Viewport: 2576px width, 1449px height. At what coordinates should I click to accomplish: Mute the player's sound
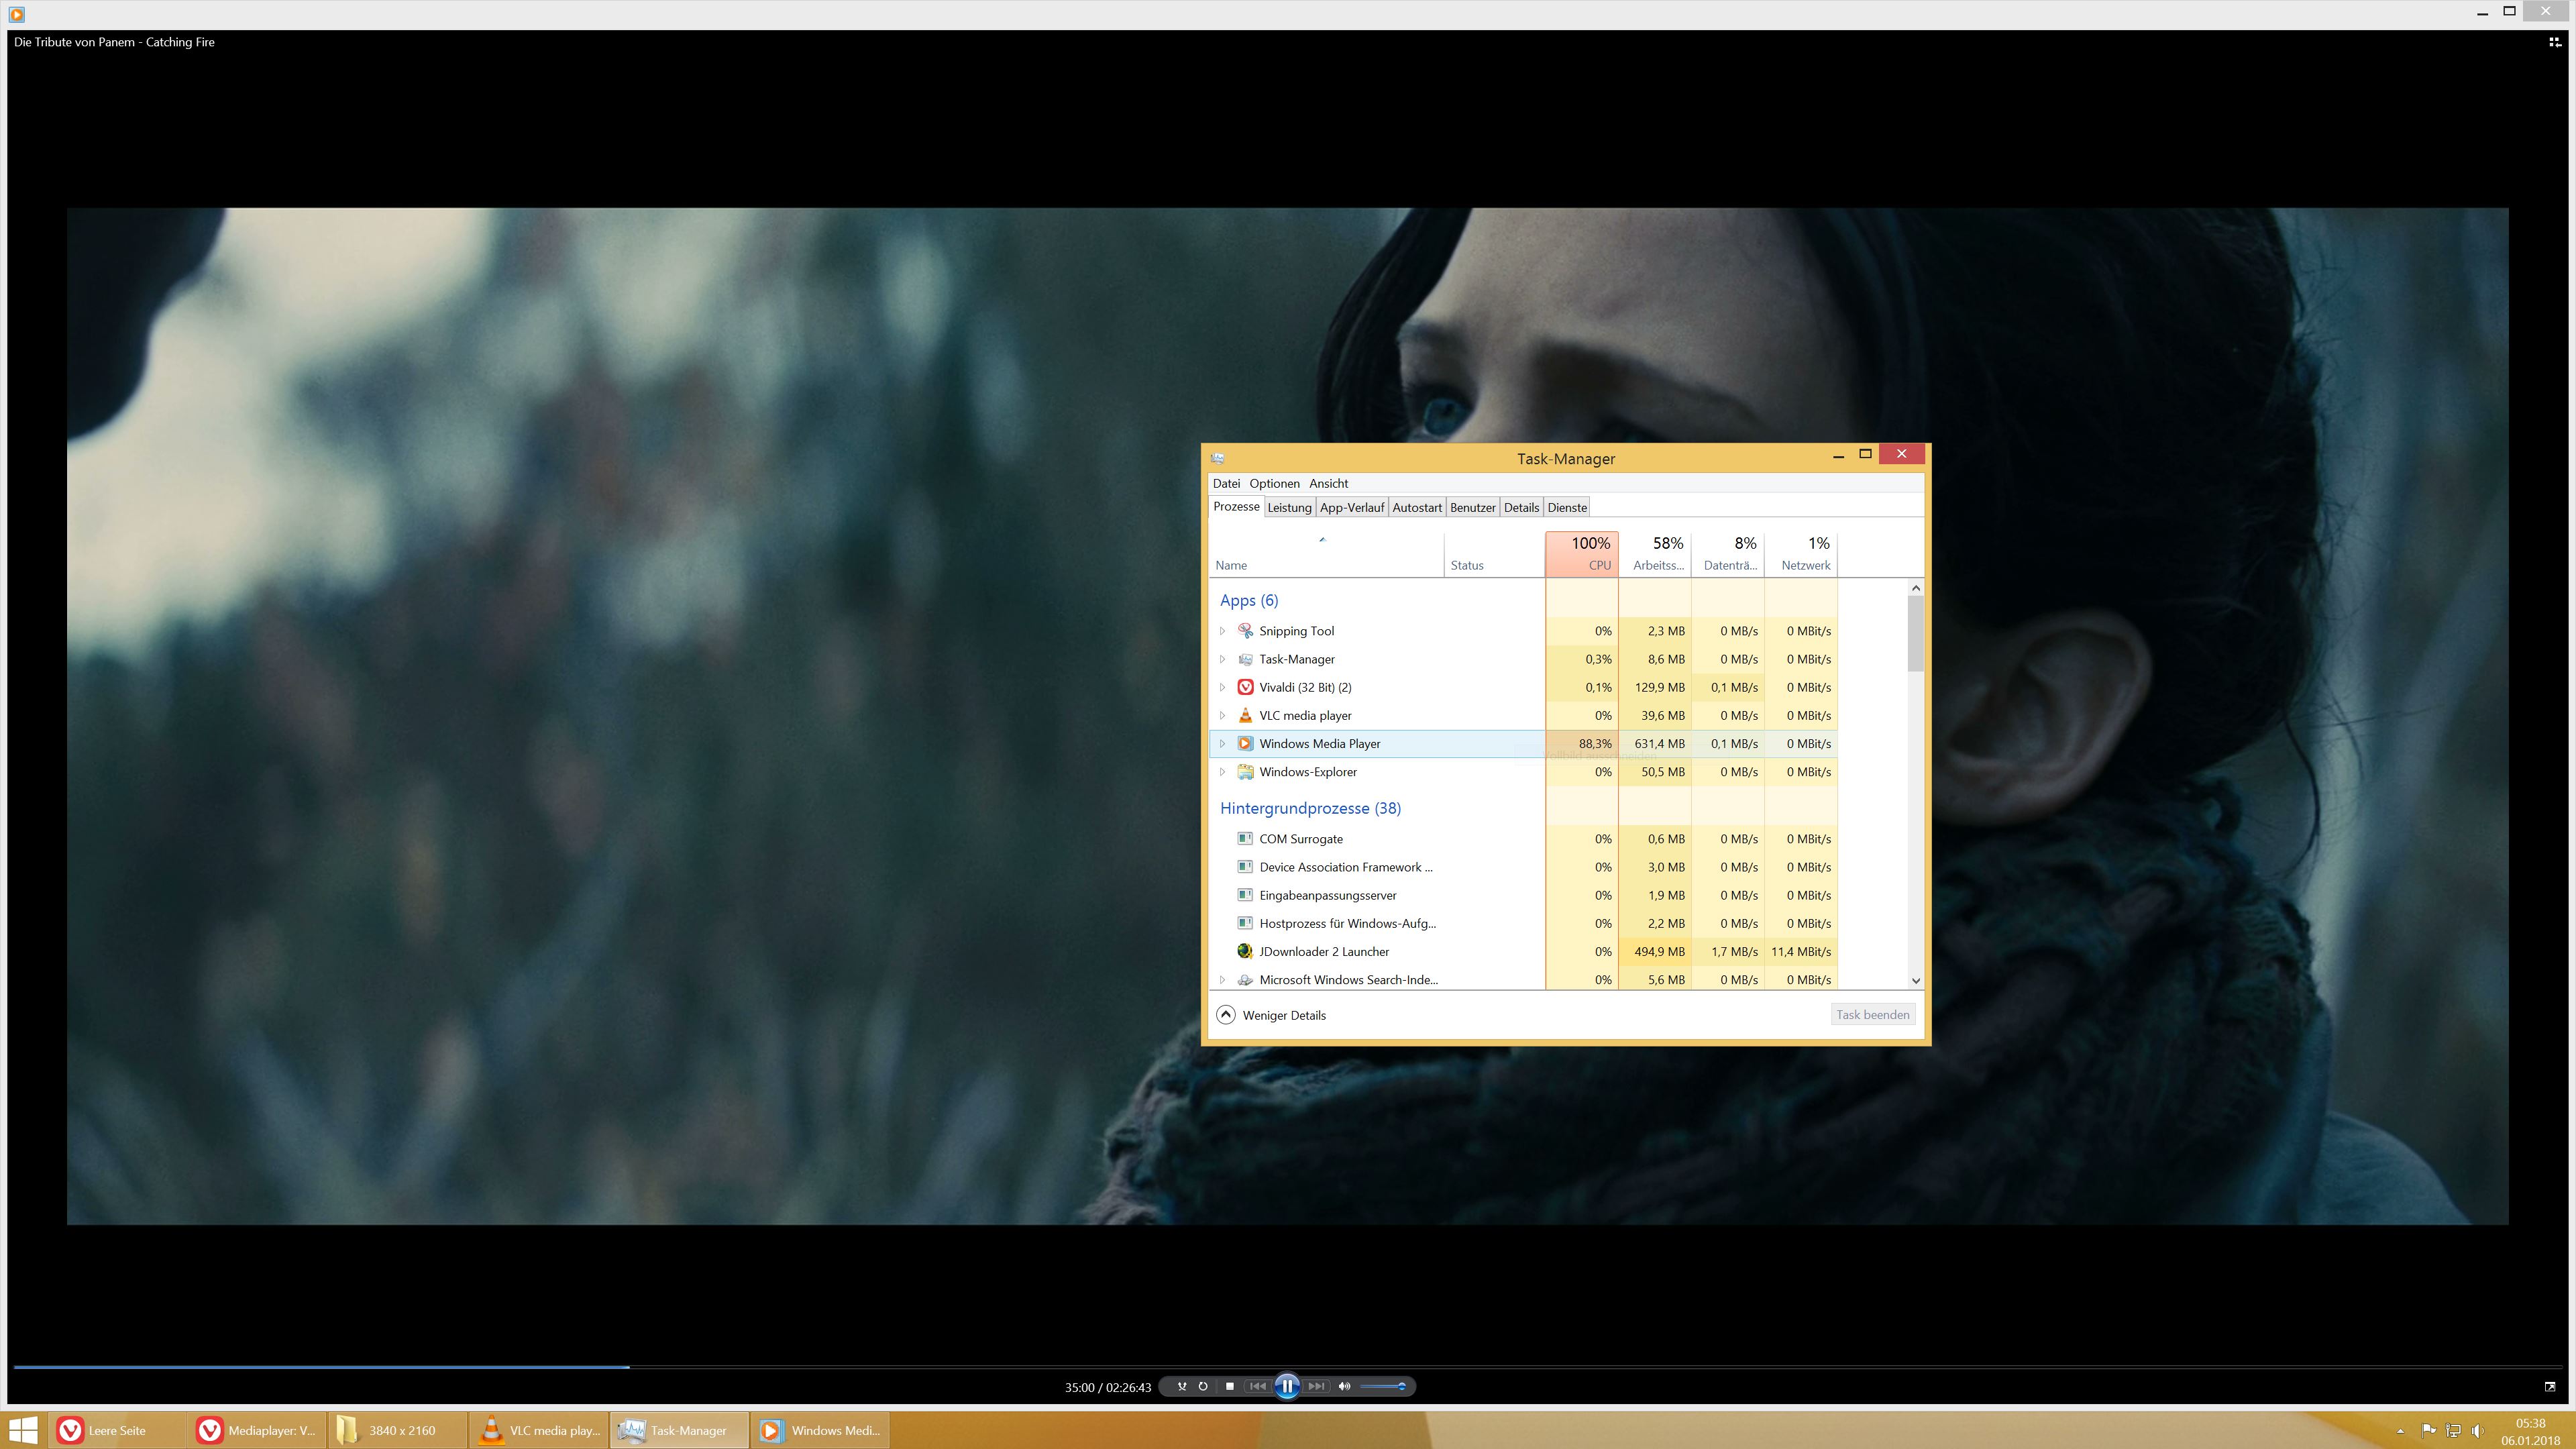pos(1344,1386)
